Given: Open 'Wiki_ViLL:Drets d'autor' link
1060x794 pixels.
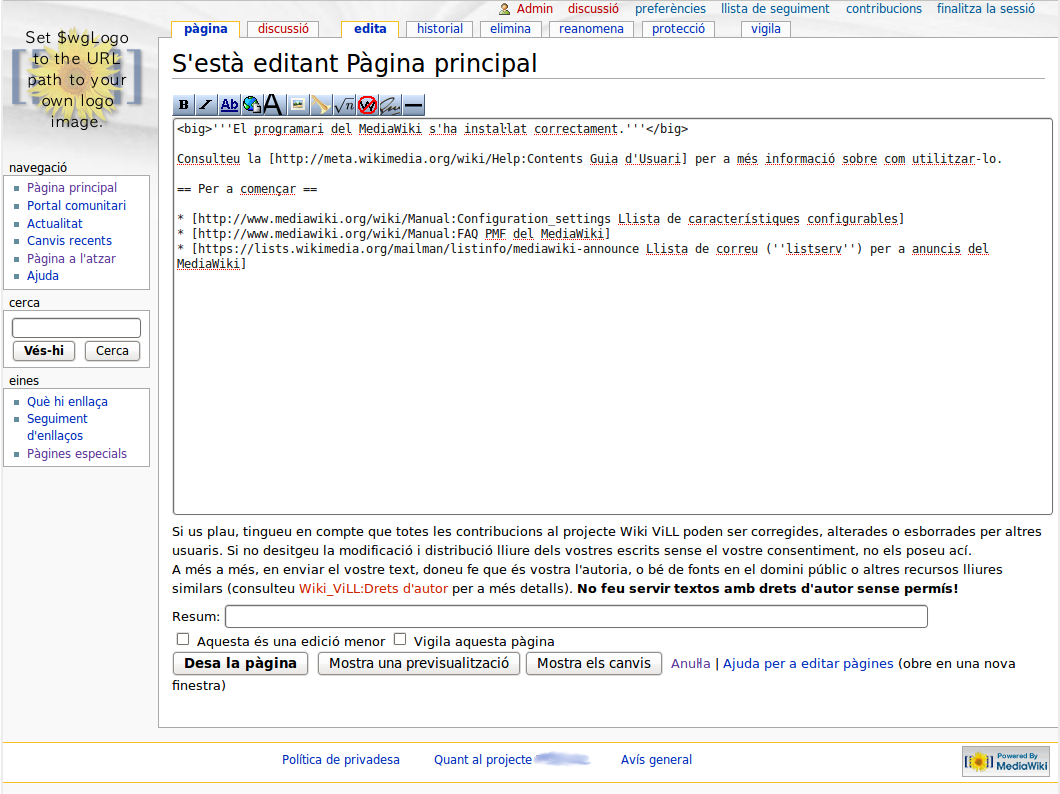Looking at the screenshot, I should 373,589.
